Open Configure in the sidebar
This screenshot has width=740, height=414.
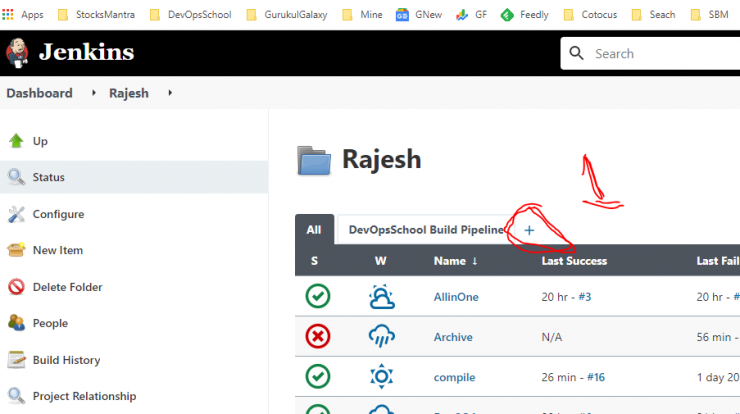(59, 214)
